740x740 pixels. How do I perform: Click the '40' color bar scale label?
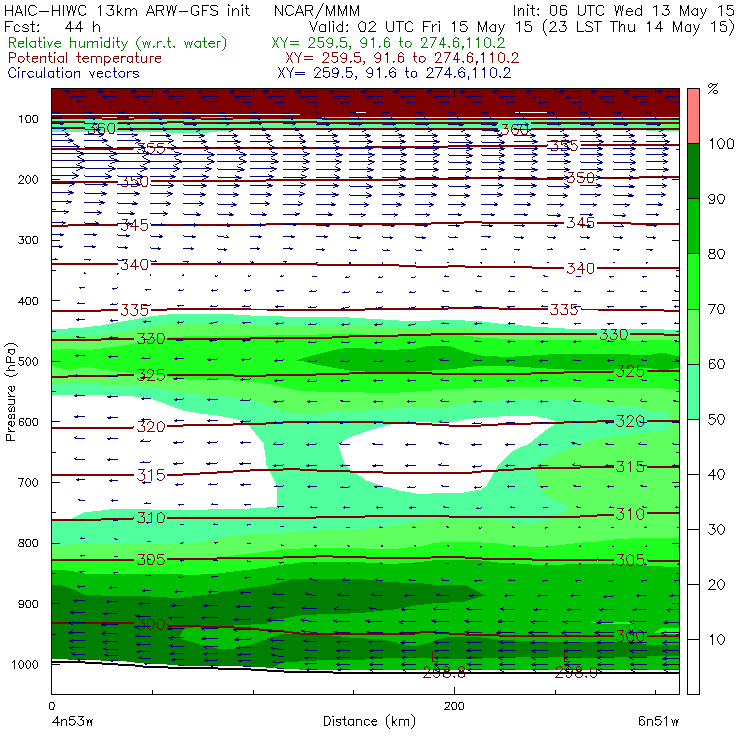pos(716,474)
